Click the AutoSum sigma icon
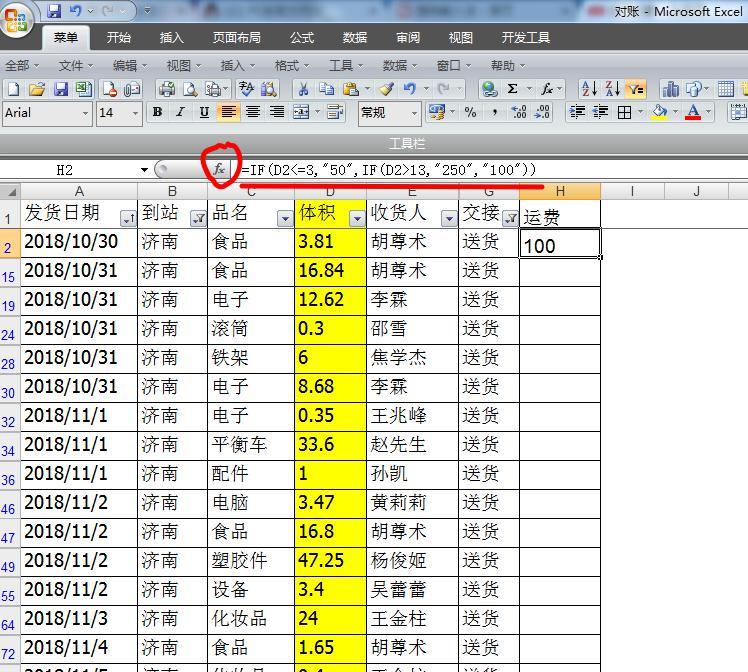 512,89
